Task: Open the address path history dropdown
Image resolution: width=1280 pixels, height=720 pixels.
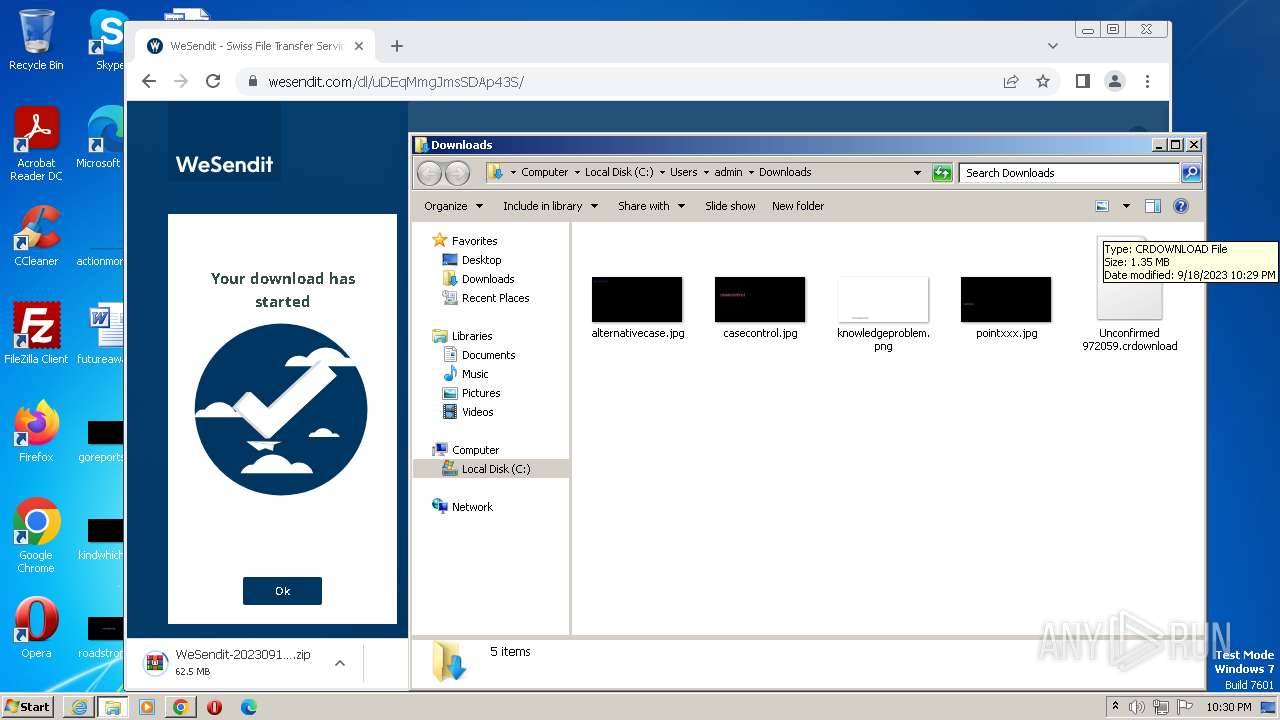Action: pos(917,173)
